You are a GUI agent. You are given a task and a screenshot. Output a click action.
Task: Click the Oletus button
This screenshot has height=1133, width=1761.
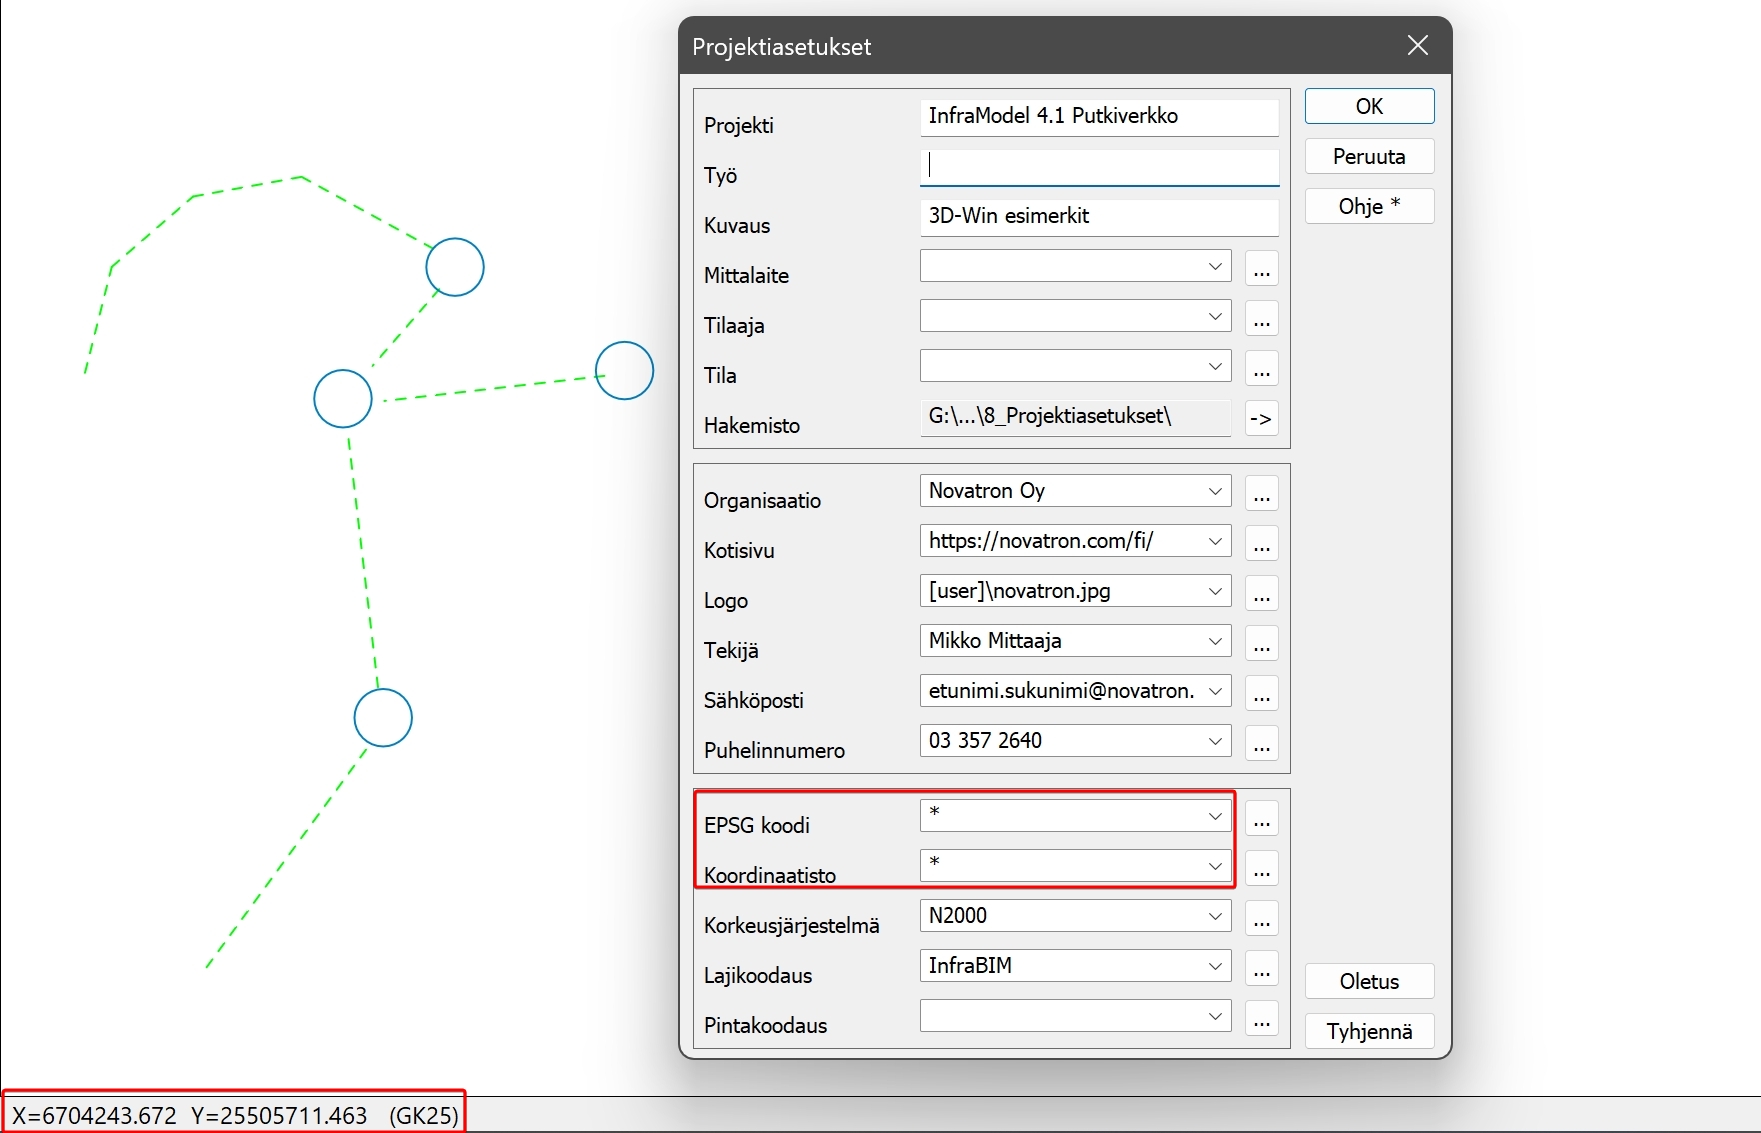pos(1369,981)
